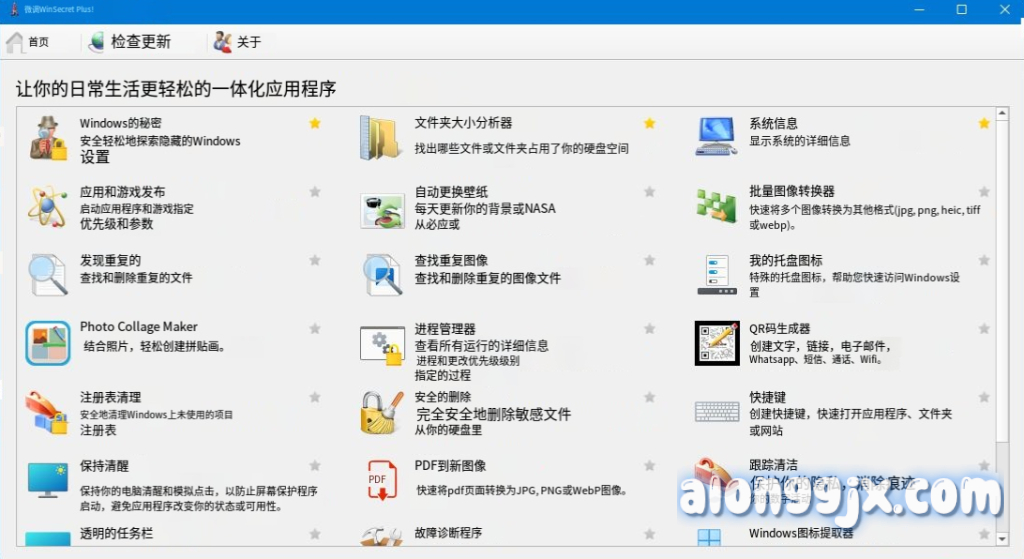This screenshot has width=1024, height=559.
Task: Open the Windows的秘密 detective icon
Action: 47,138
